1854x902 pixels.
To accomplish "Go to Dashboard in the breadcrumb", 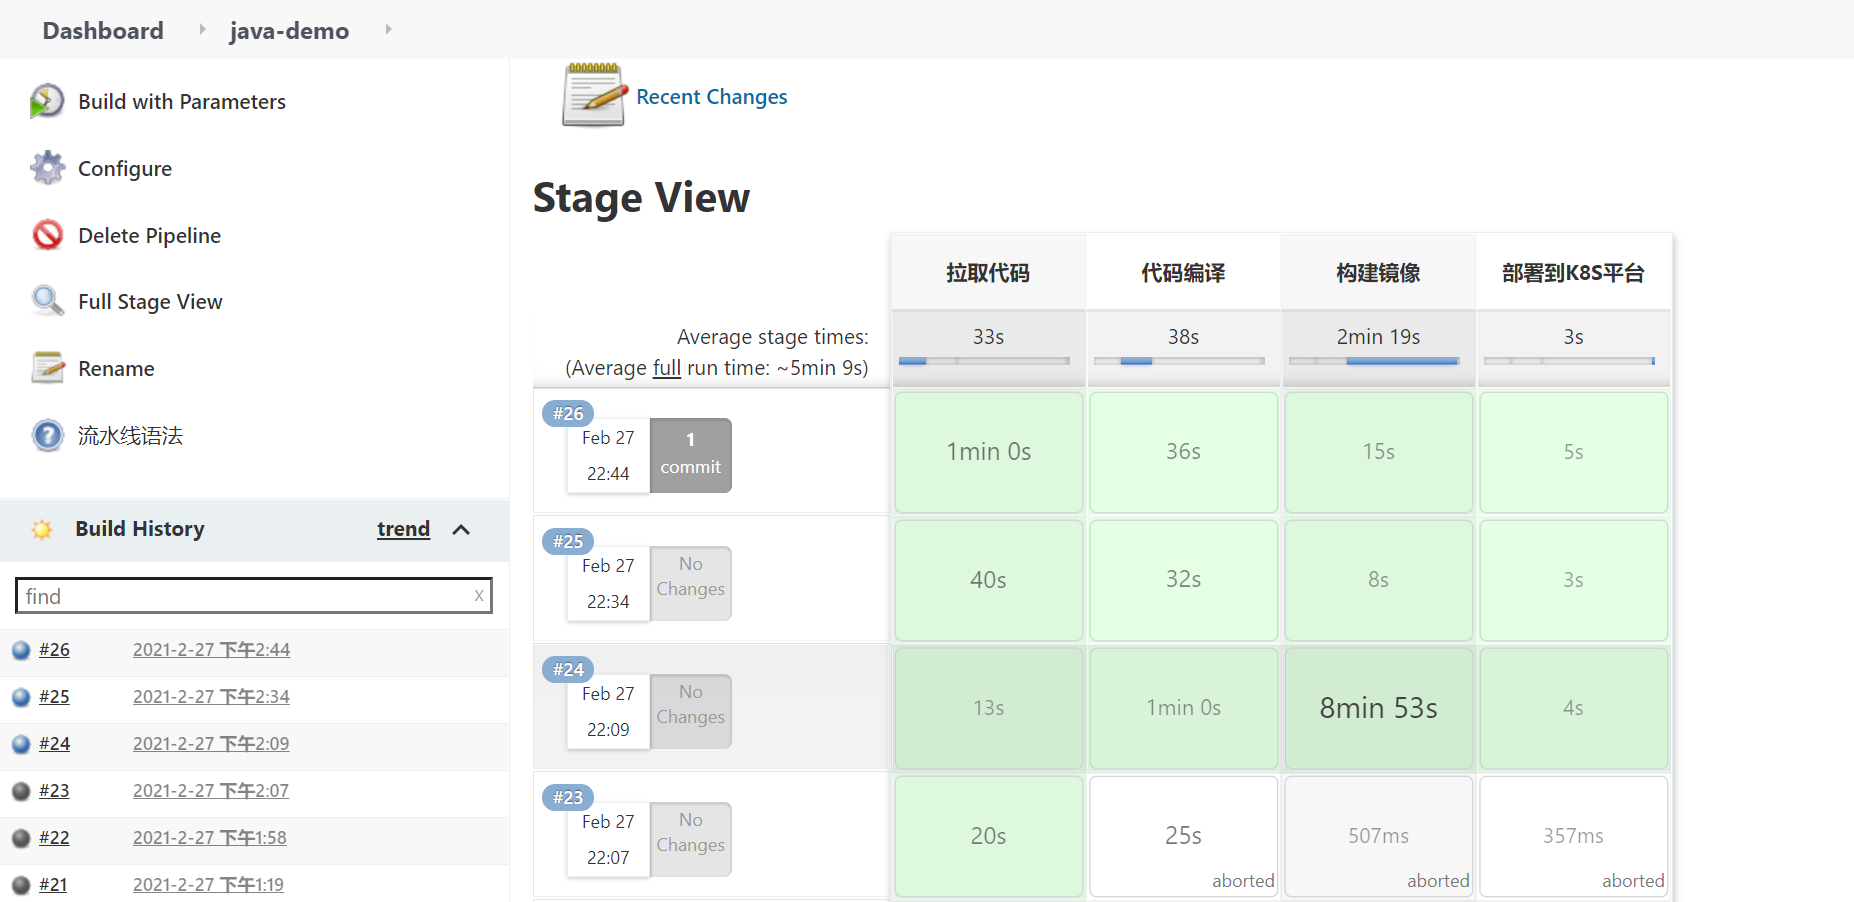I will tap(103, 31).
